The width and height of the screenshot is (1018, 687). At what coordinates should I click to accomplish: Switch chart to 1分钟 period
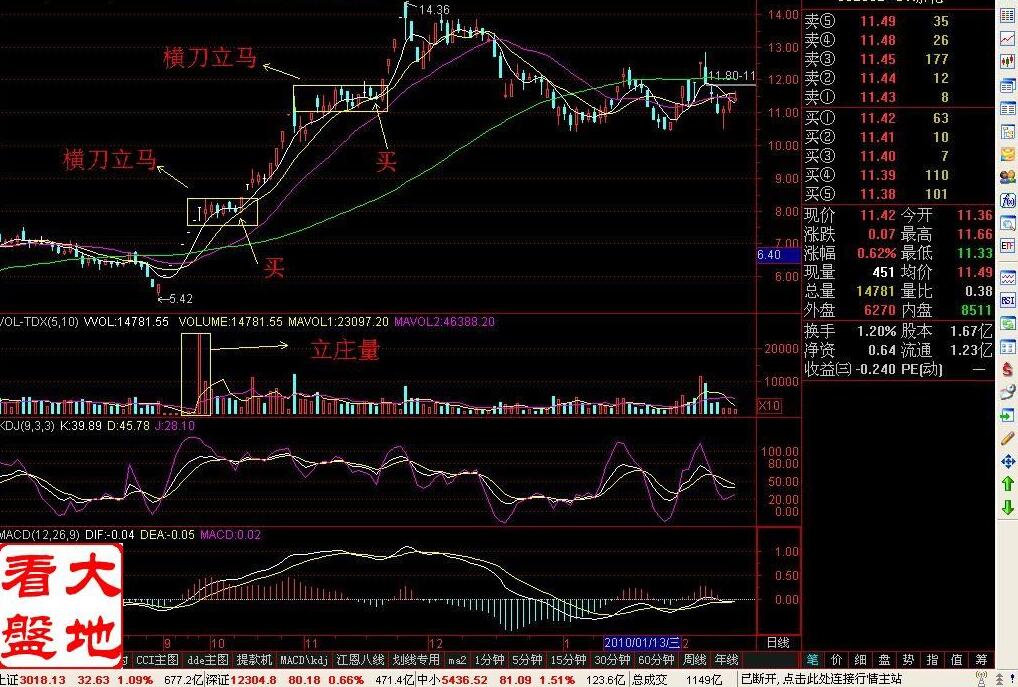click(x=490, y=660)
